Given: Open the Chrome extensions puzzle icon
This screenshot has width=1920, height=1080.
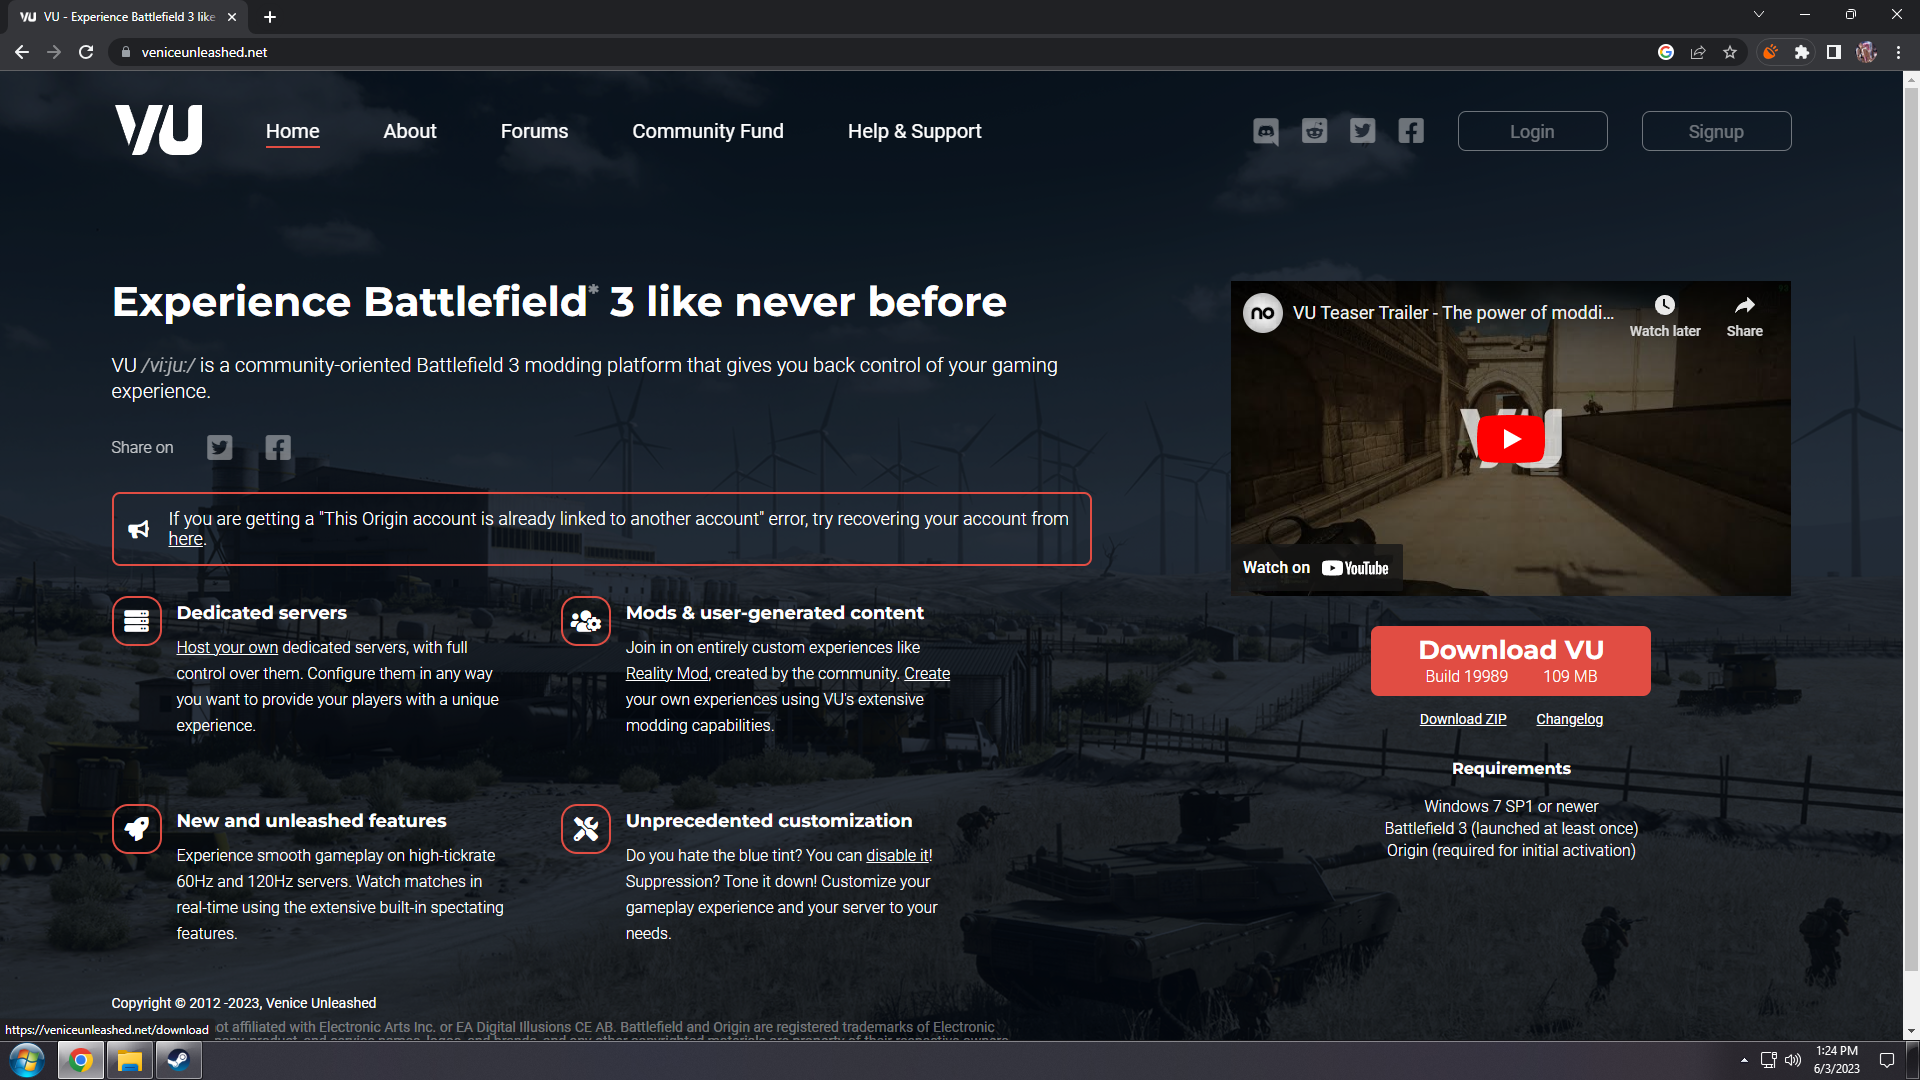Looking at the screenshot, I should (x=1802, y=52).
